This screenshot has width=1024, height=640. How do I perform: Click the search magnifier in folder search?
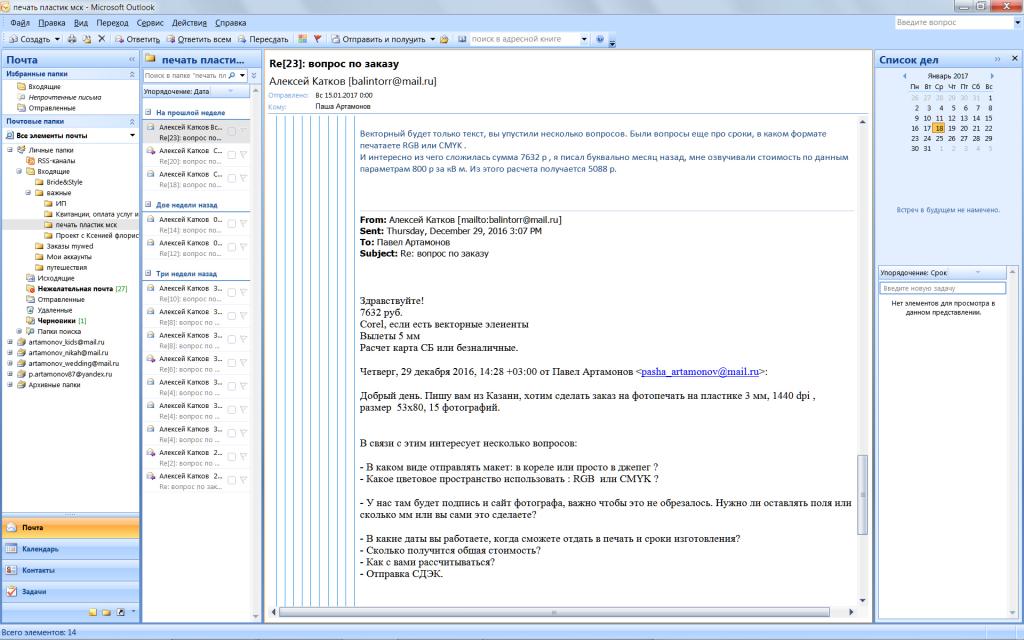point(232,76)
